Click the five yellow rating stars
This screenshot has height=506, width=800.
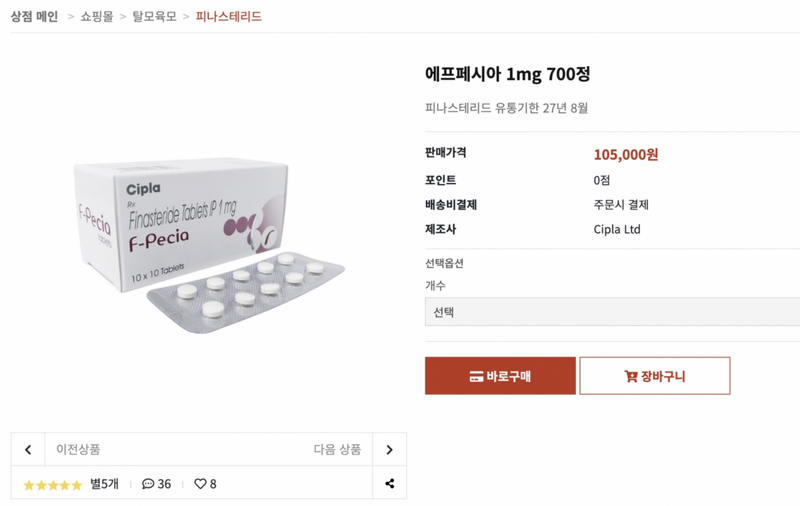[52, 485]
